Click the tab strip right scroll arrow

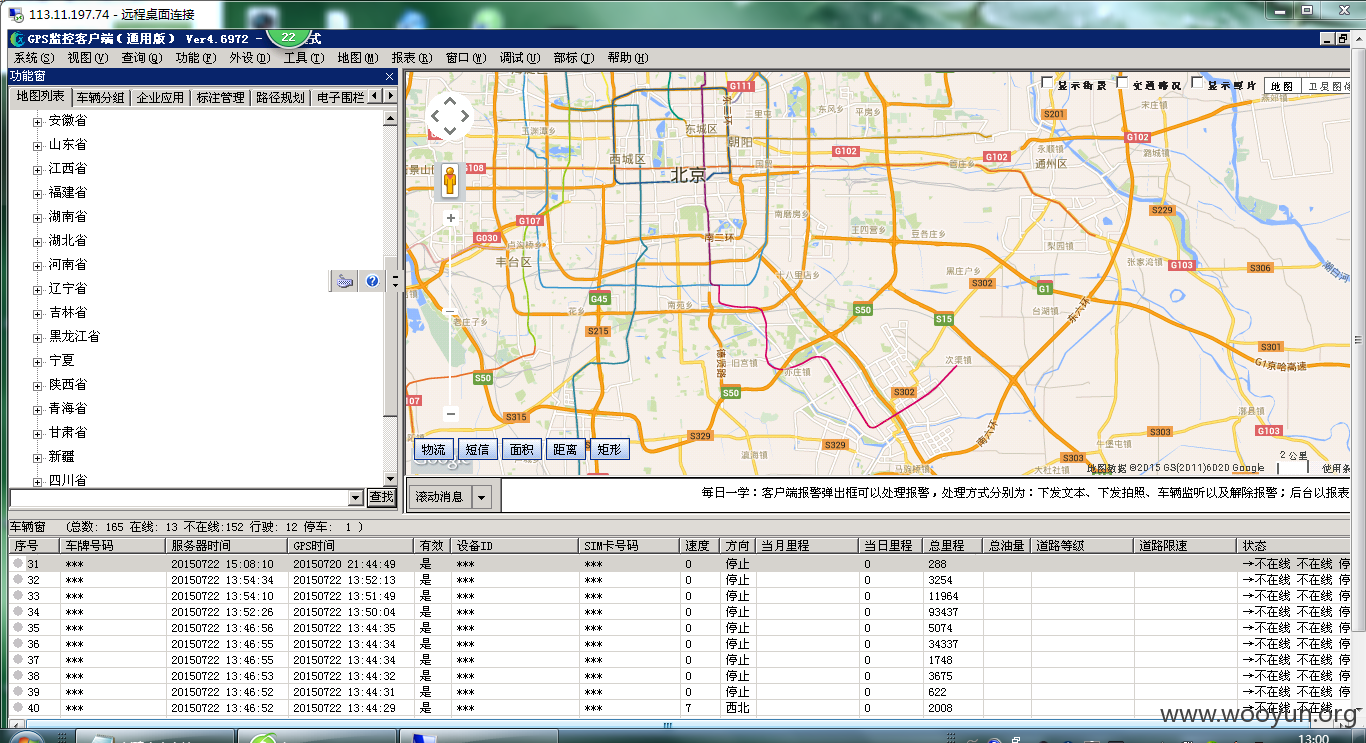[390, 96]
